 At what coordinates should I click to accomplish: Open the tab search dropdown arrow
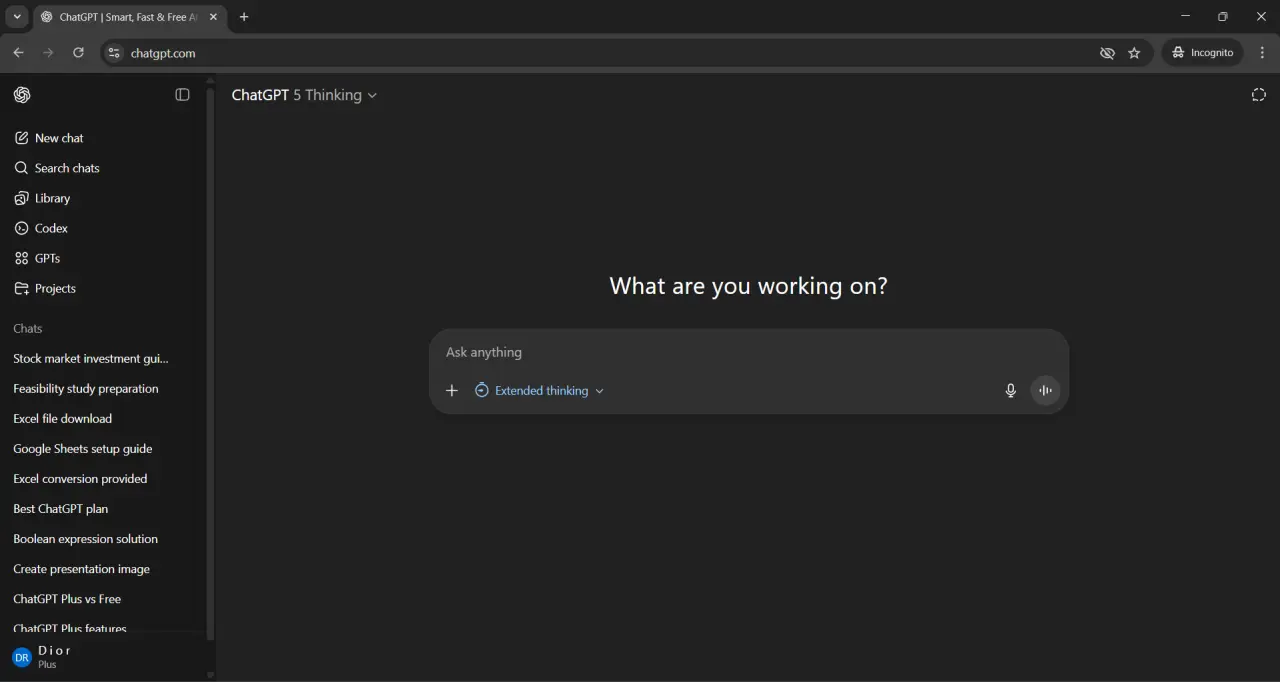[x=17, y=17]
